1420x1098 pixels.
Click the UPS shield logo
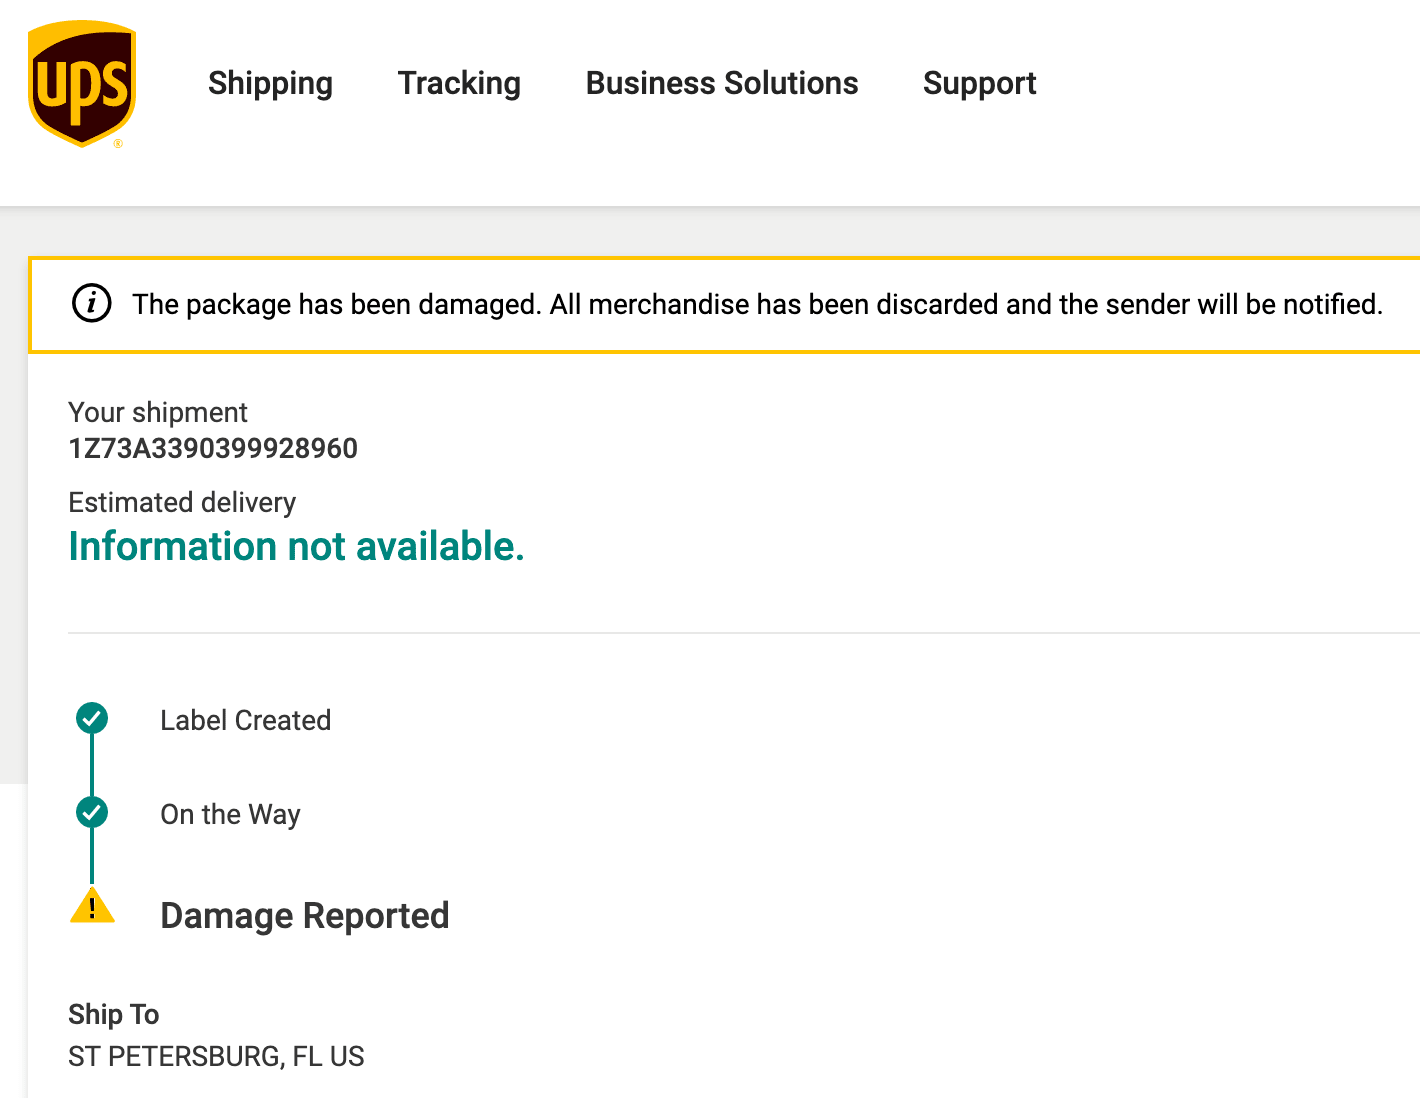[81, 84]
